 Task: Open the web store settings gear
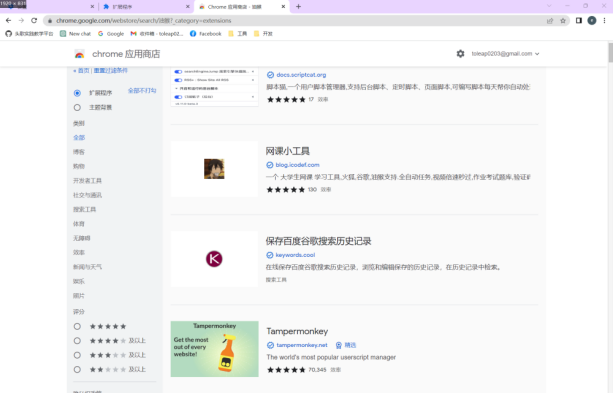pos(460,54)
